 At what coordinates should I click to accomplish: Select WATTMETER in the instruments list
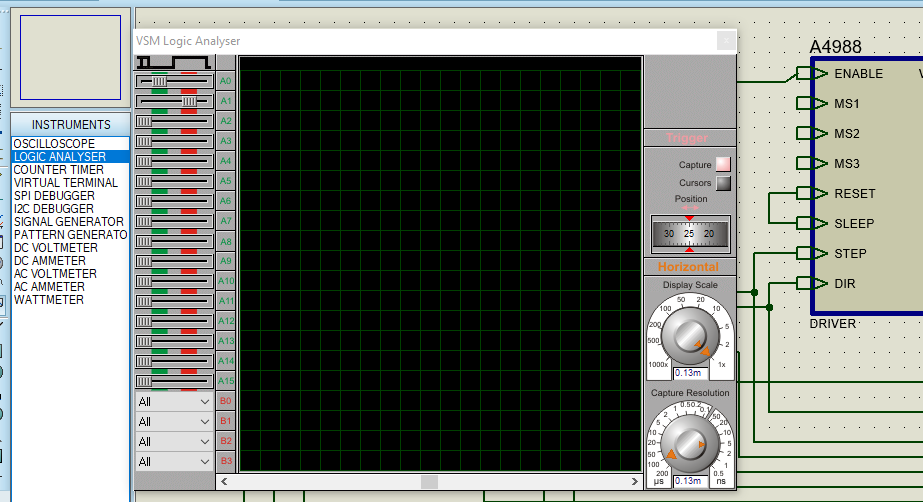(x=70, y=300)
